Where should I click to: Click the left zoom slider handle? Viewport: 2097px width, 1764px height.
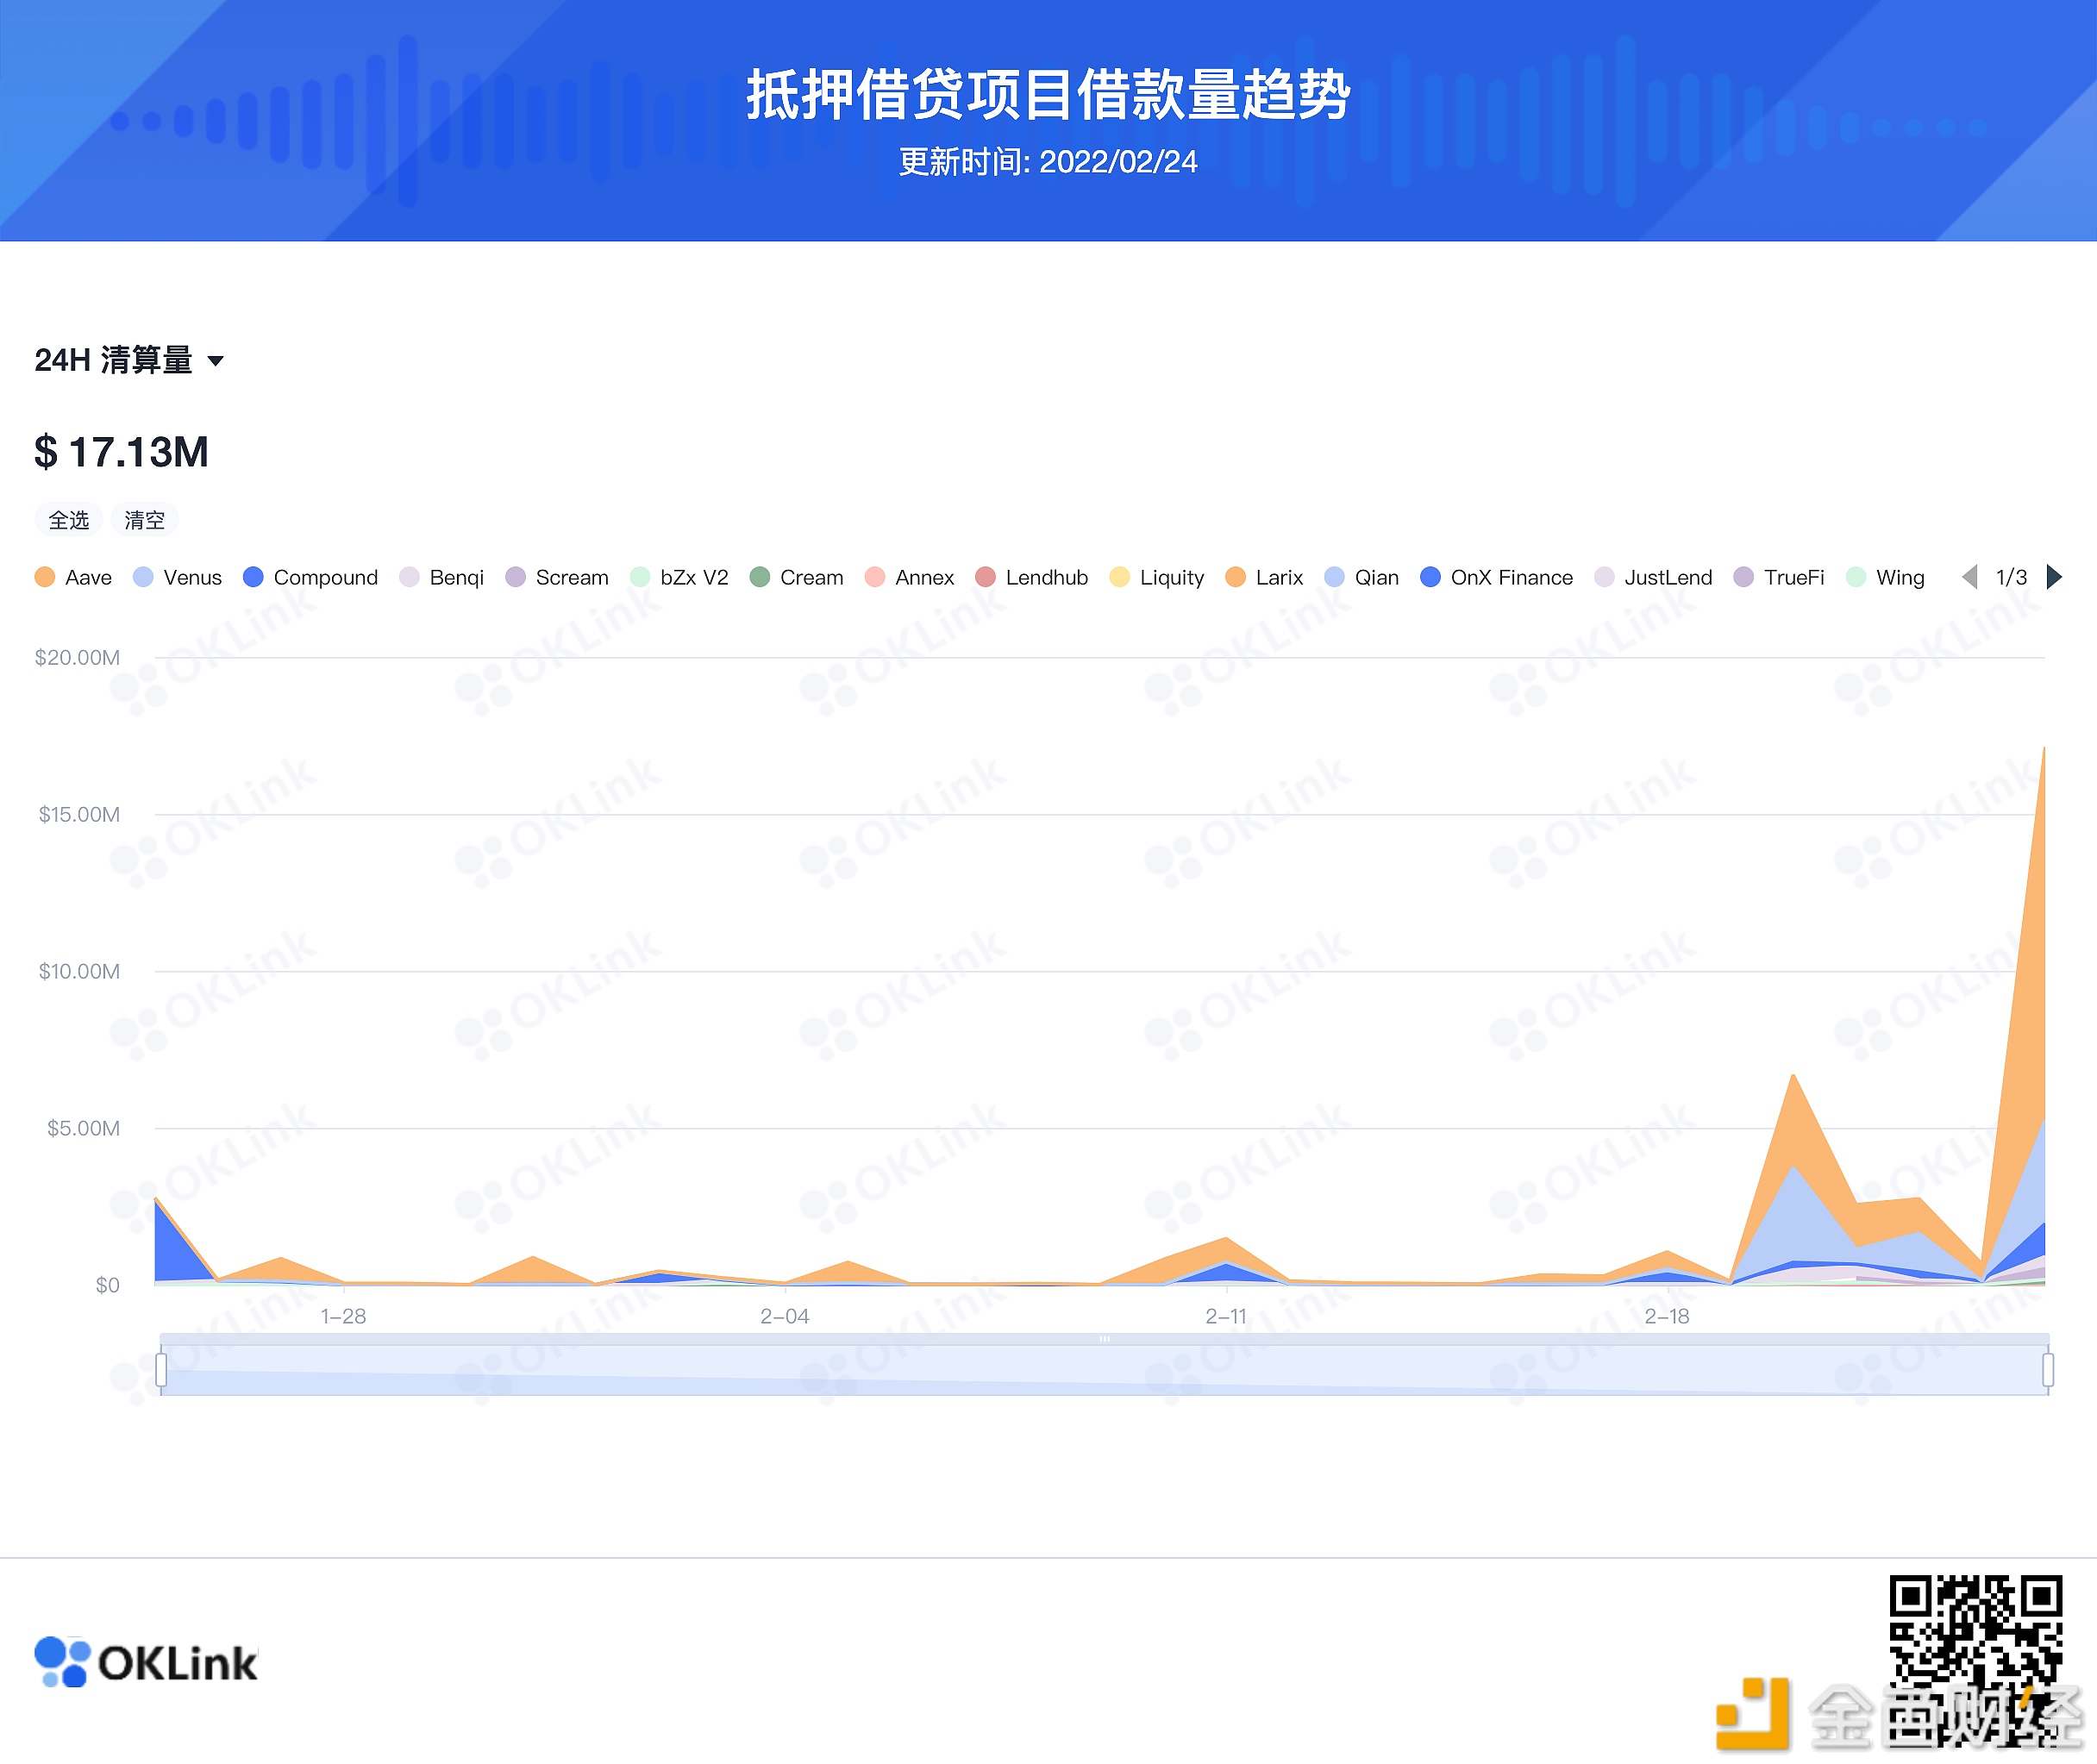tap(161, 1369)
